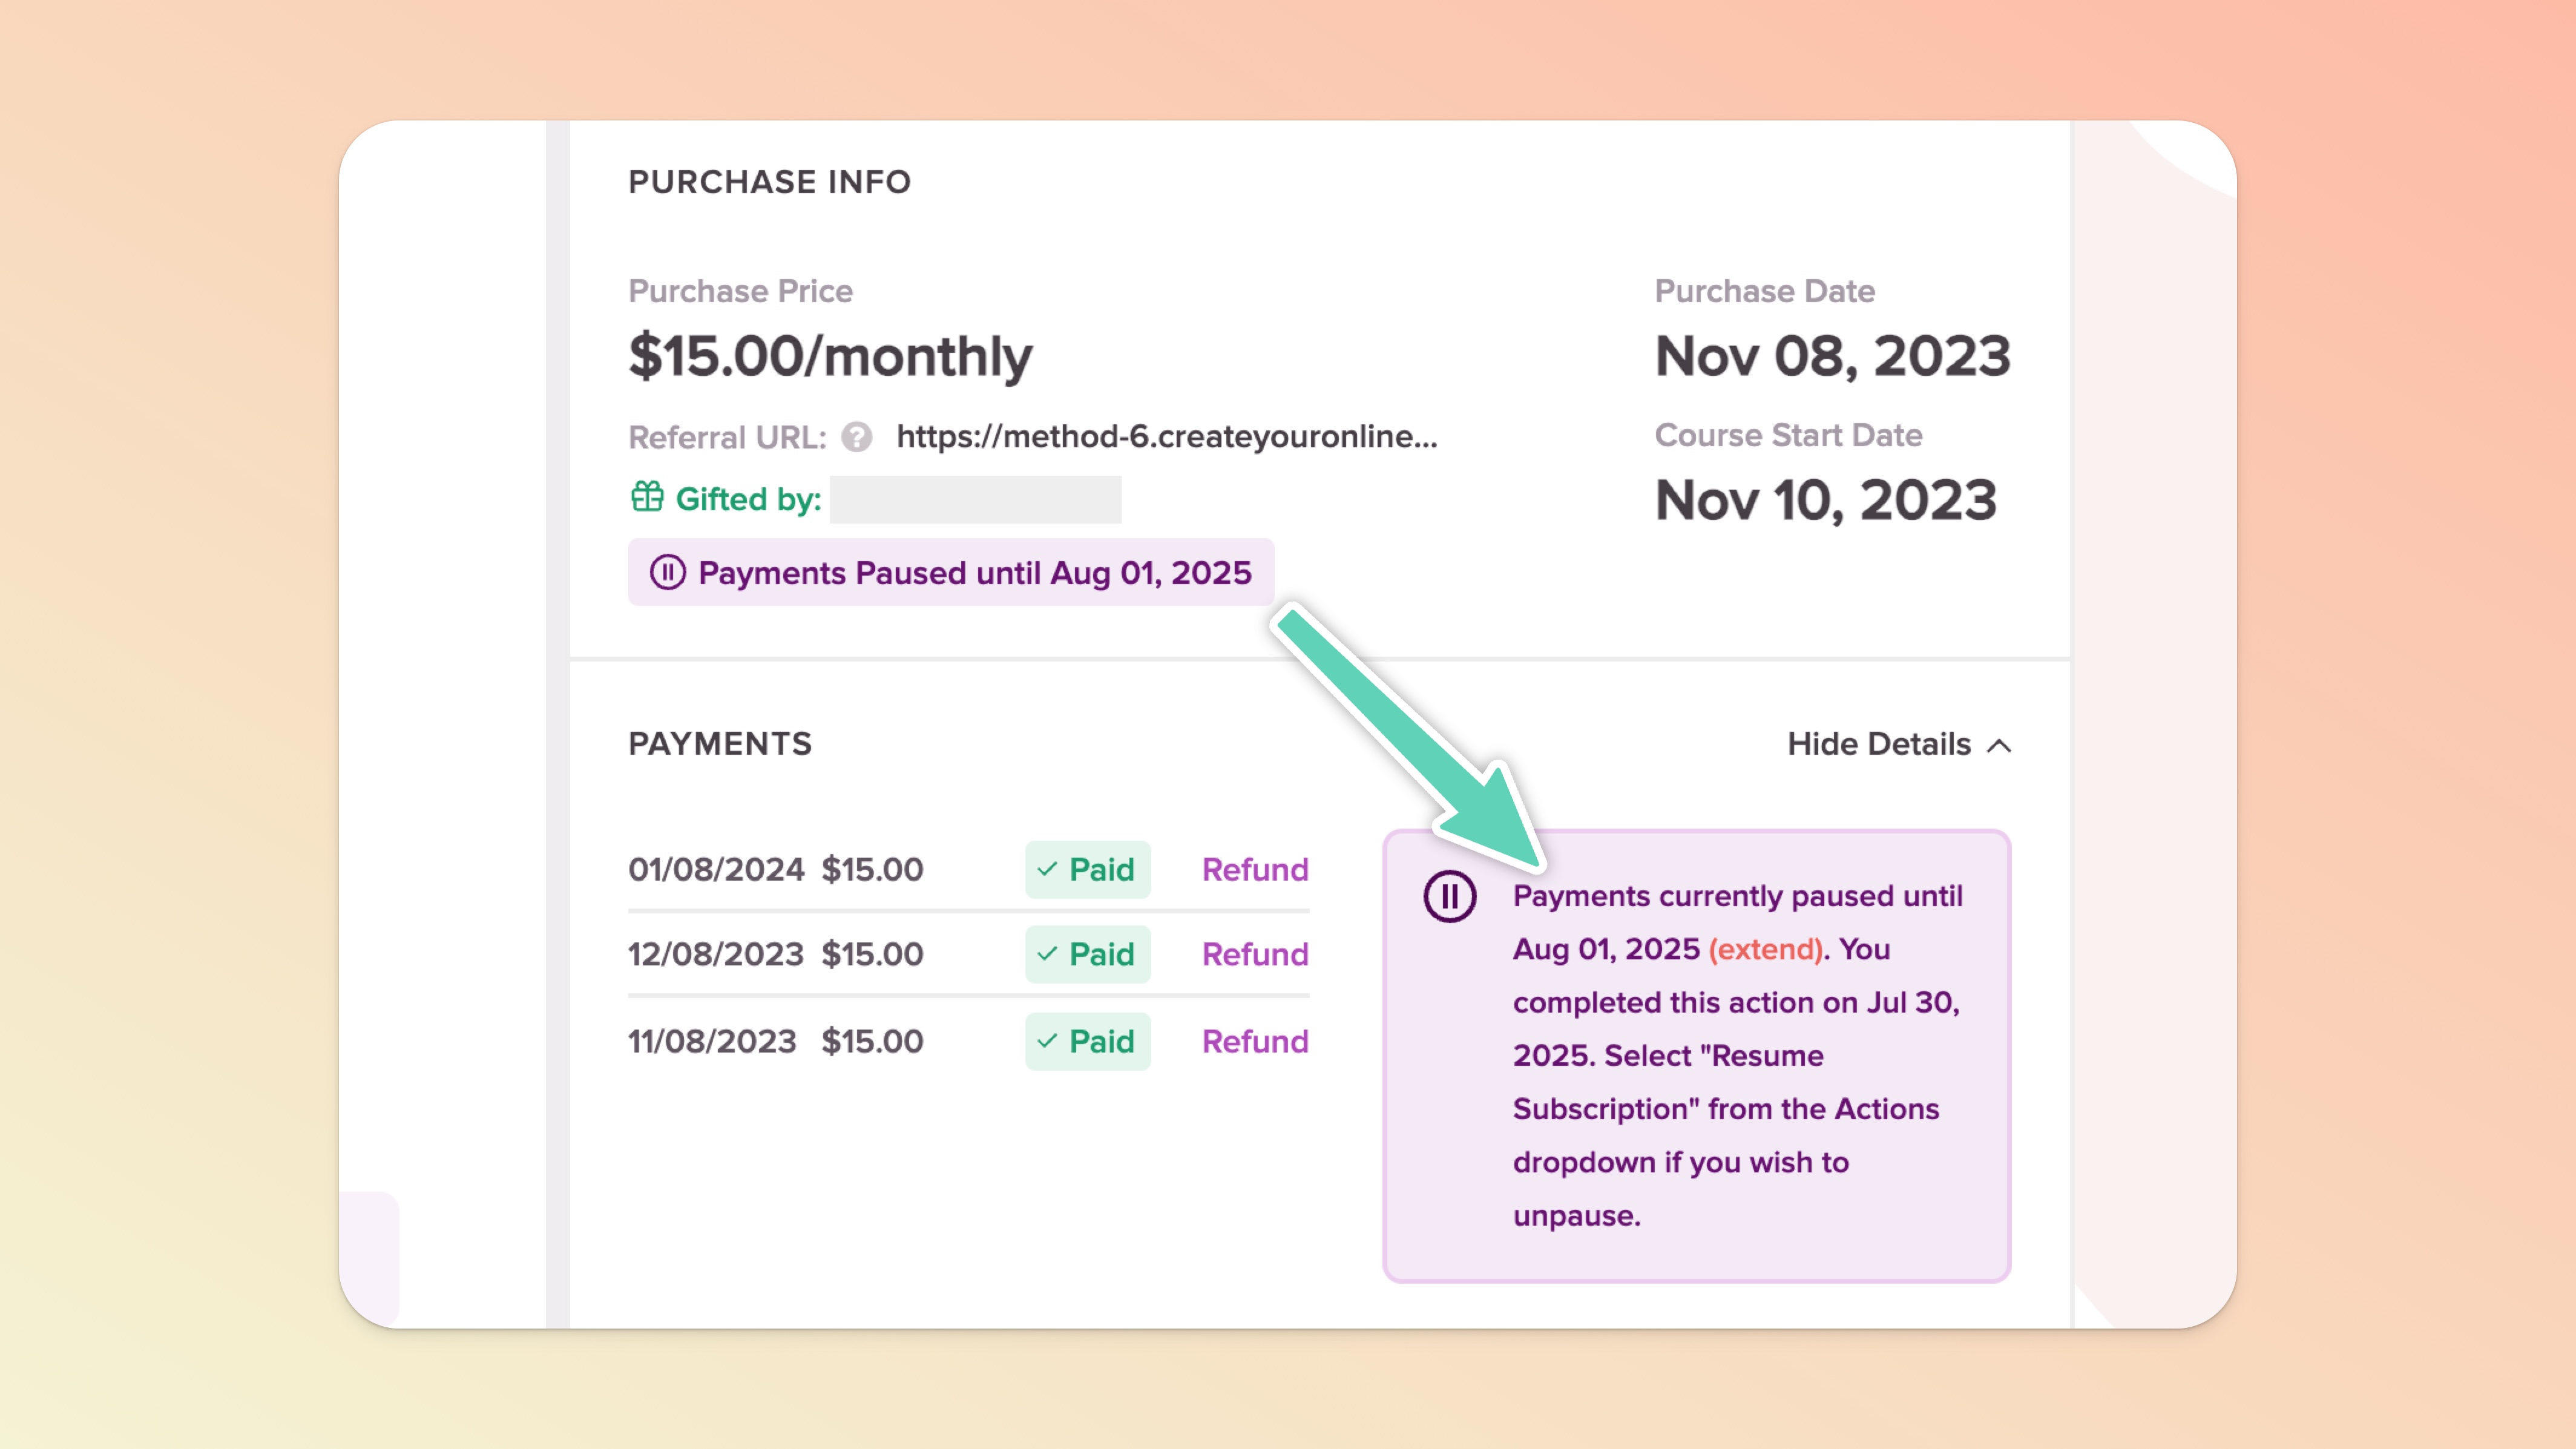This screenshot has width=2576, height=1449.
Task: Click the large pause icon in notice box
Action: [x=1449, y=896]
